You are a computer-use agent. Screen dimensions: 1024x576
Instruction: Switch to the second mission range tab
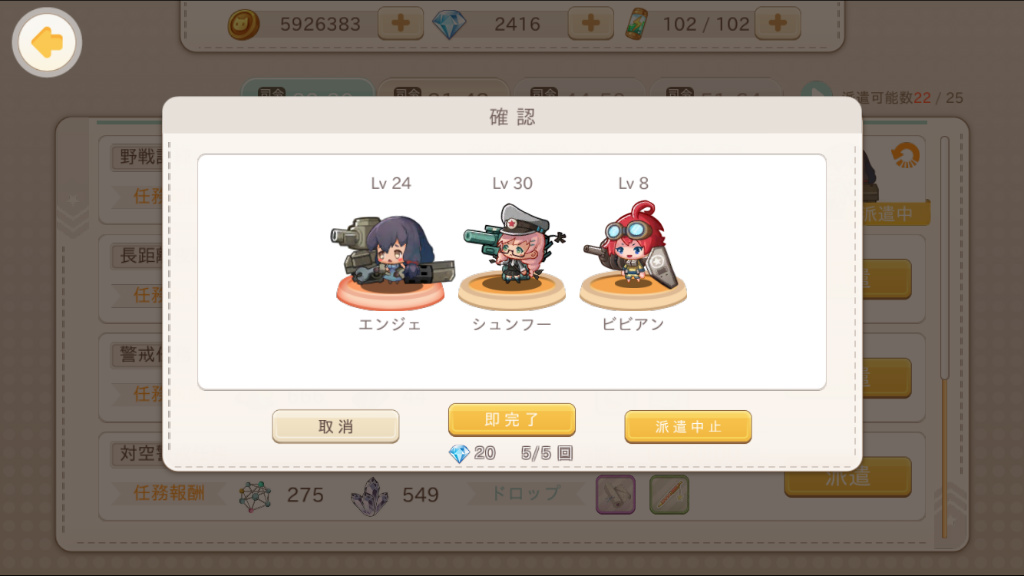tap(443, 88)
